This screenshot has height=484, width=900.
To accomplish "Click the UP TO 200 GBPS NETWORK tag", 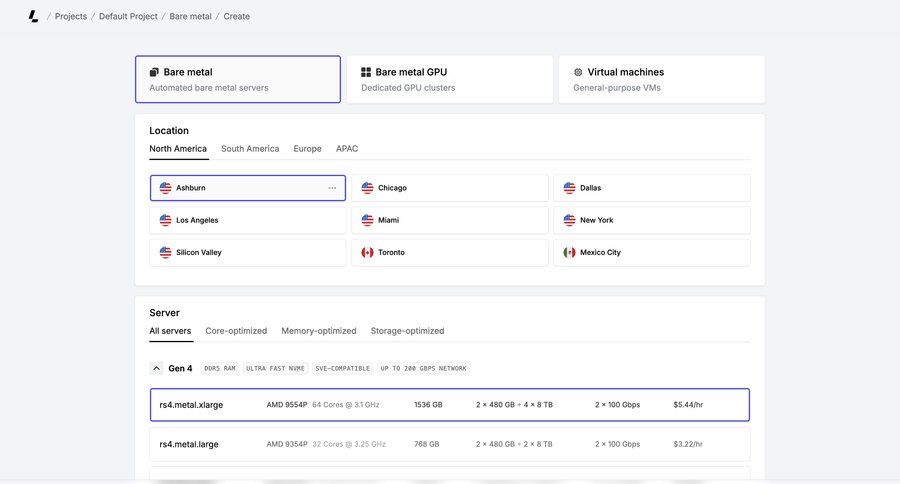I will pos(424,369).
